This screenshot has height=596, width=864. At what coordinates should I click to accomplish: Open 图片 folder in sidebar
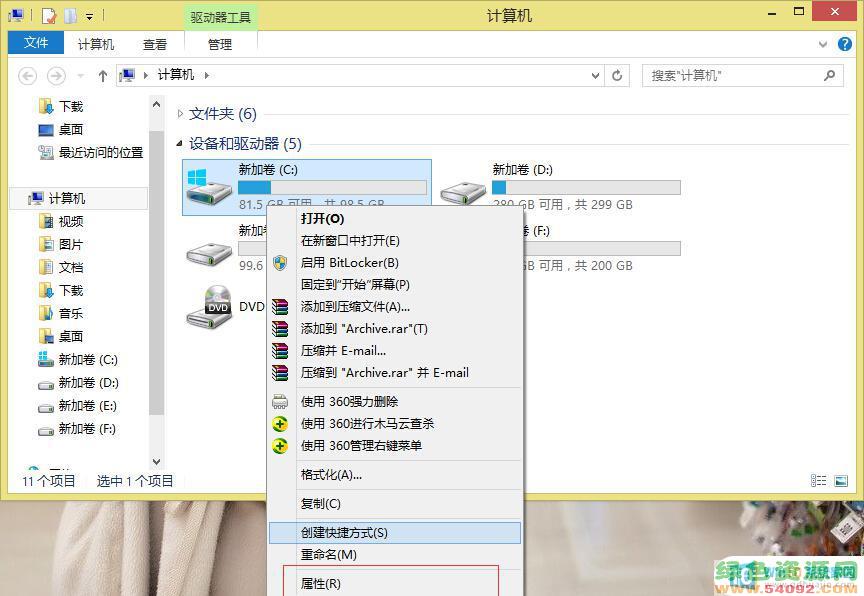[x=61, y=245]
